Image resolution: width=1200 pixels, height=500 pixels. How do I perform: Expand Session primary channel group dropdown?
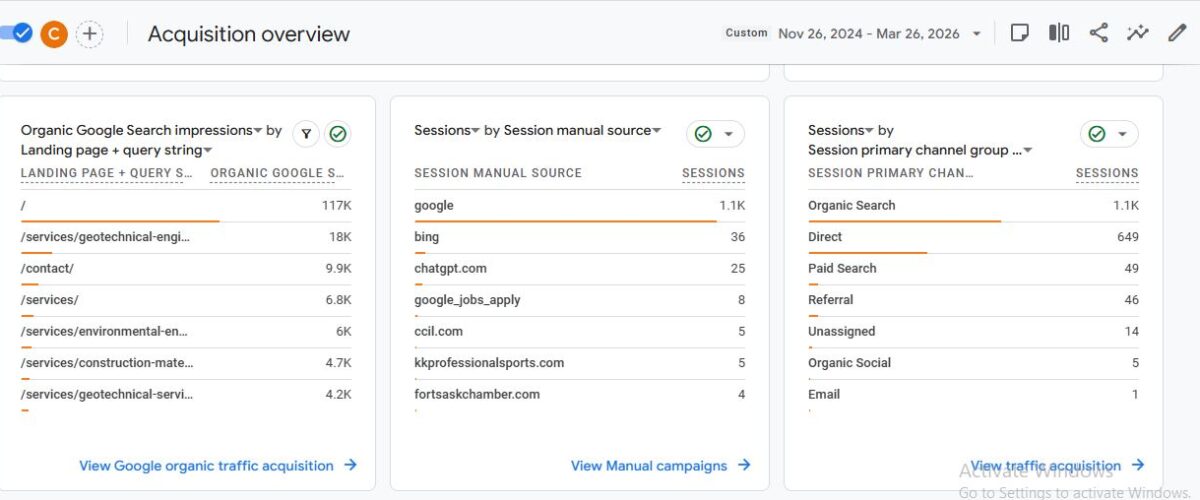coord(1027,151)
